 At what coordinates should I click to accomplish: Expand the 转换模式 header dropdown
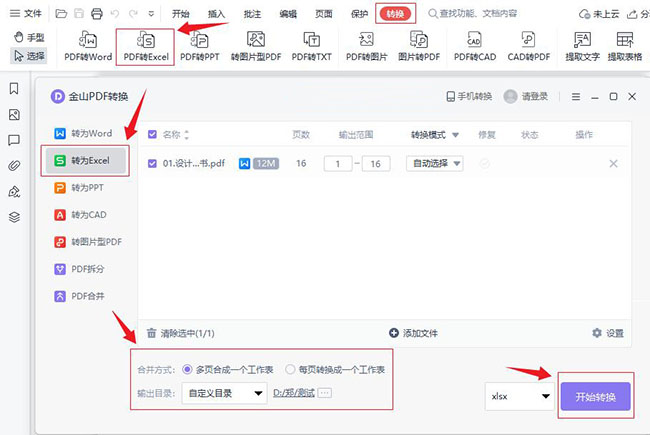click(x=456, y=135)
